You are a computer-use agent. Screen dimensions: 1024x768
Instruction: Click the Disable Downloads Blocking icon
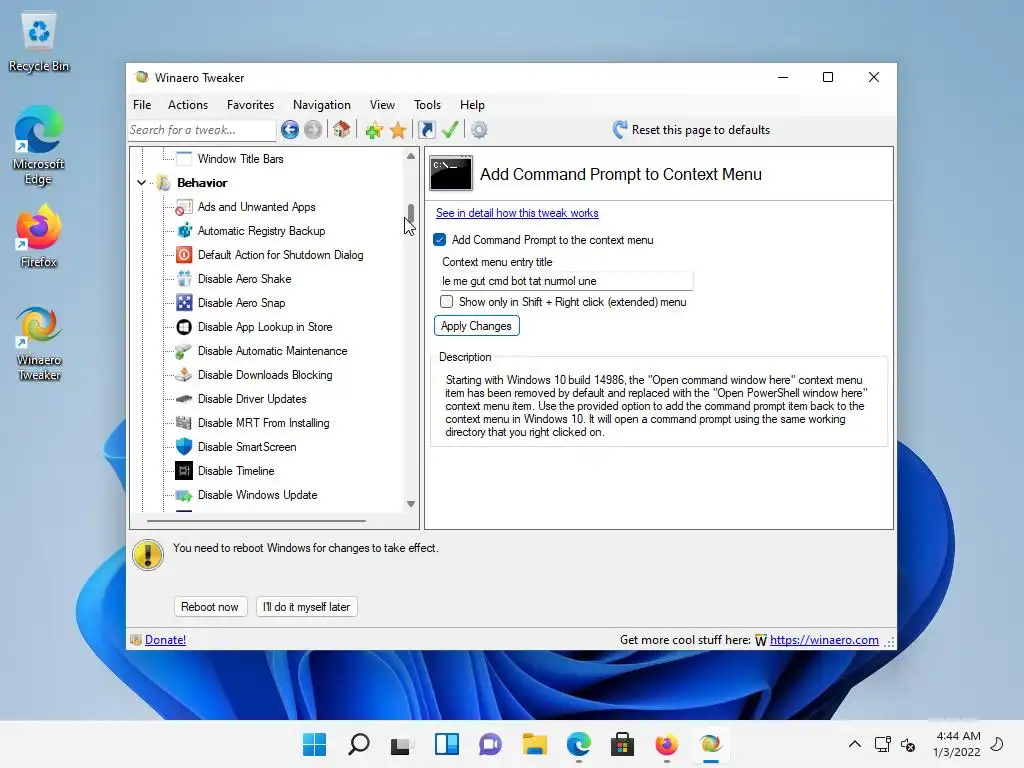pos(184,375)
